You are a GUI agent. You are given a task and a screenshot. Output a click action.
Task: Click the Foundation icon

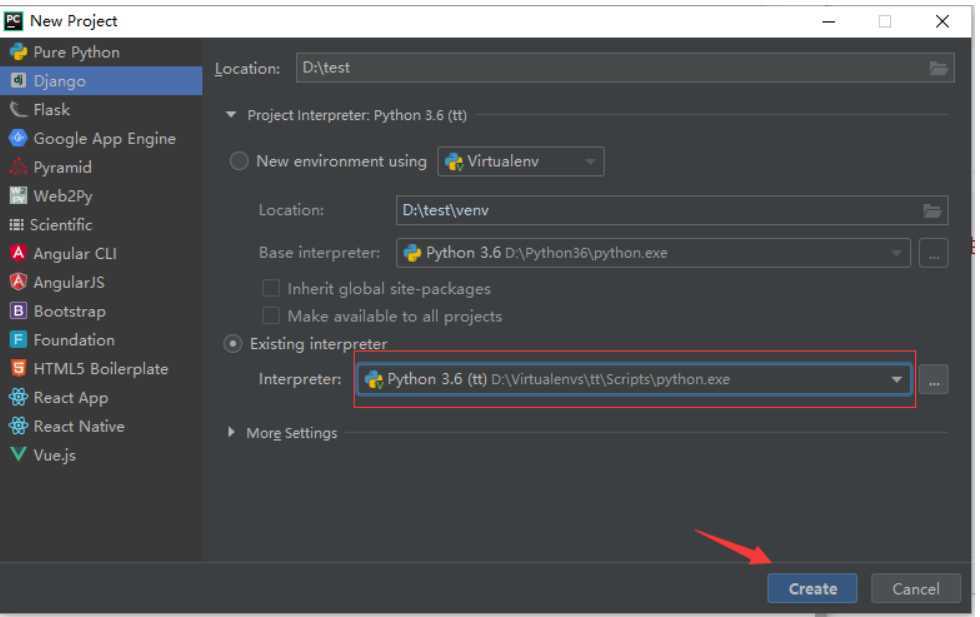[x=18, y=339]
